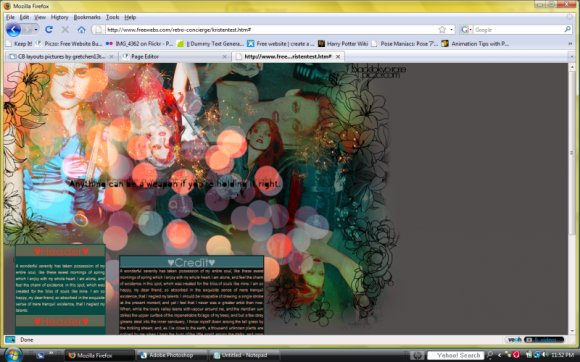Open the 'IMG_4362 on Flickr' bookmark
Viewport: 580px width, 362px height.
point(139,44)
